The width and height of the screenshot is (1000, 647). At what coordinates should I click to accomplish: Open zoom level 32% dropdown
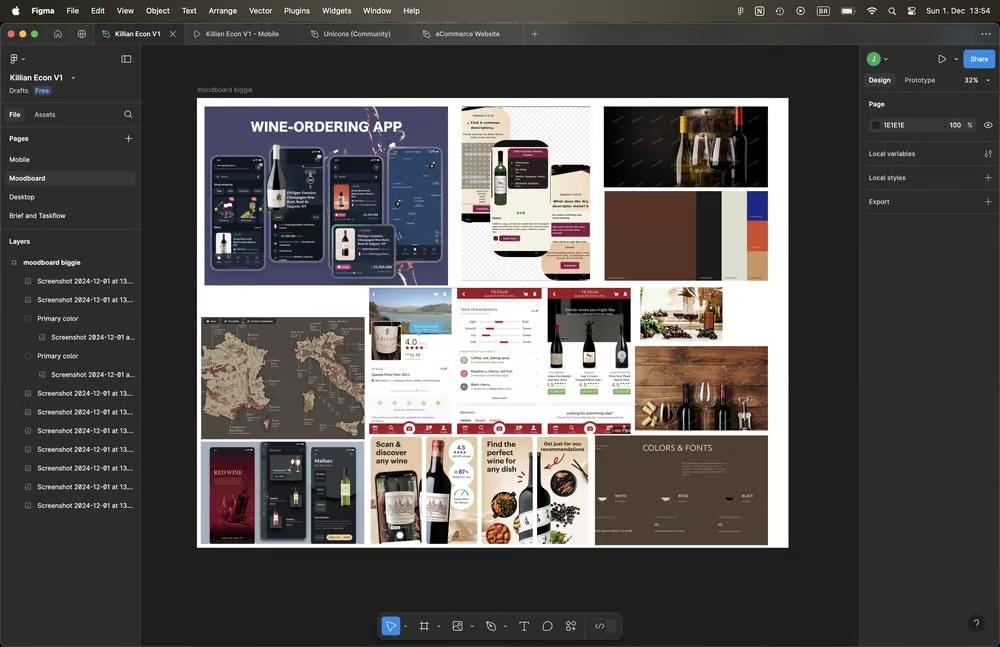[x=977, y=80]
